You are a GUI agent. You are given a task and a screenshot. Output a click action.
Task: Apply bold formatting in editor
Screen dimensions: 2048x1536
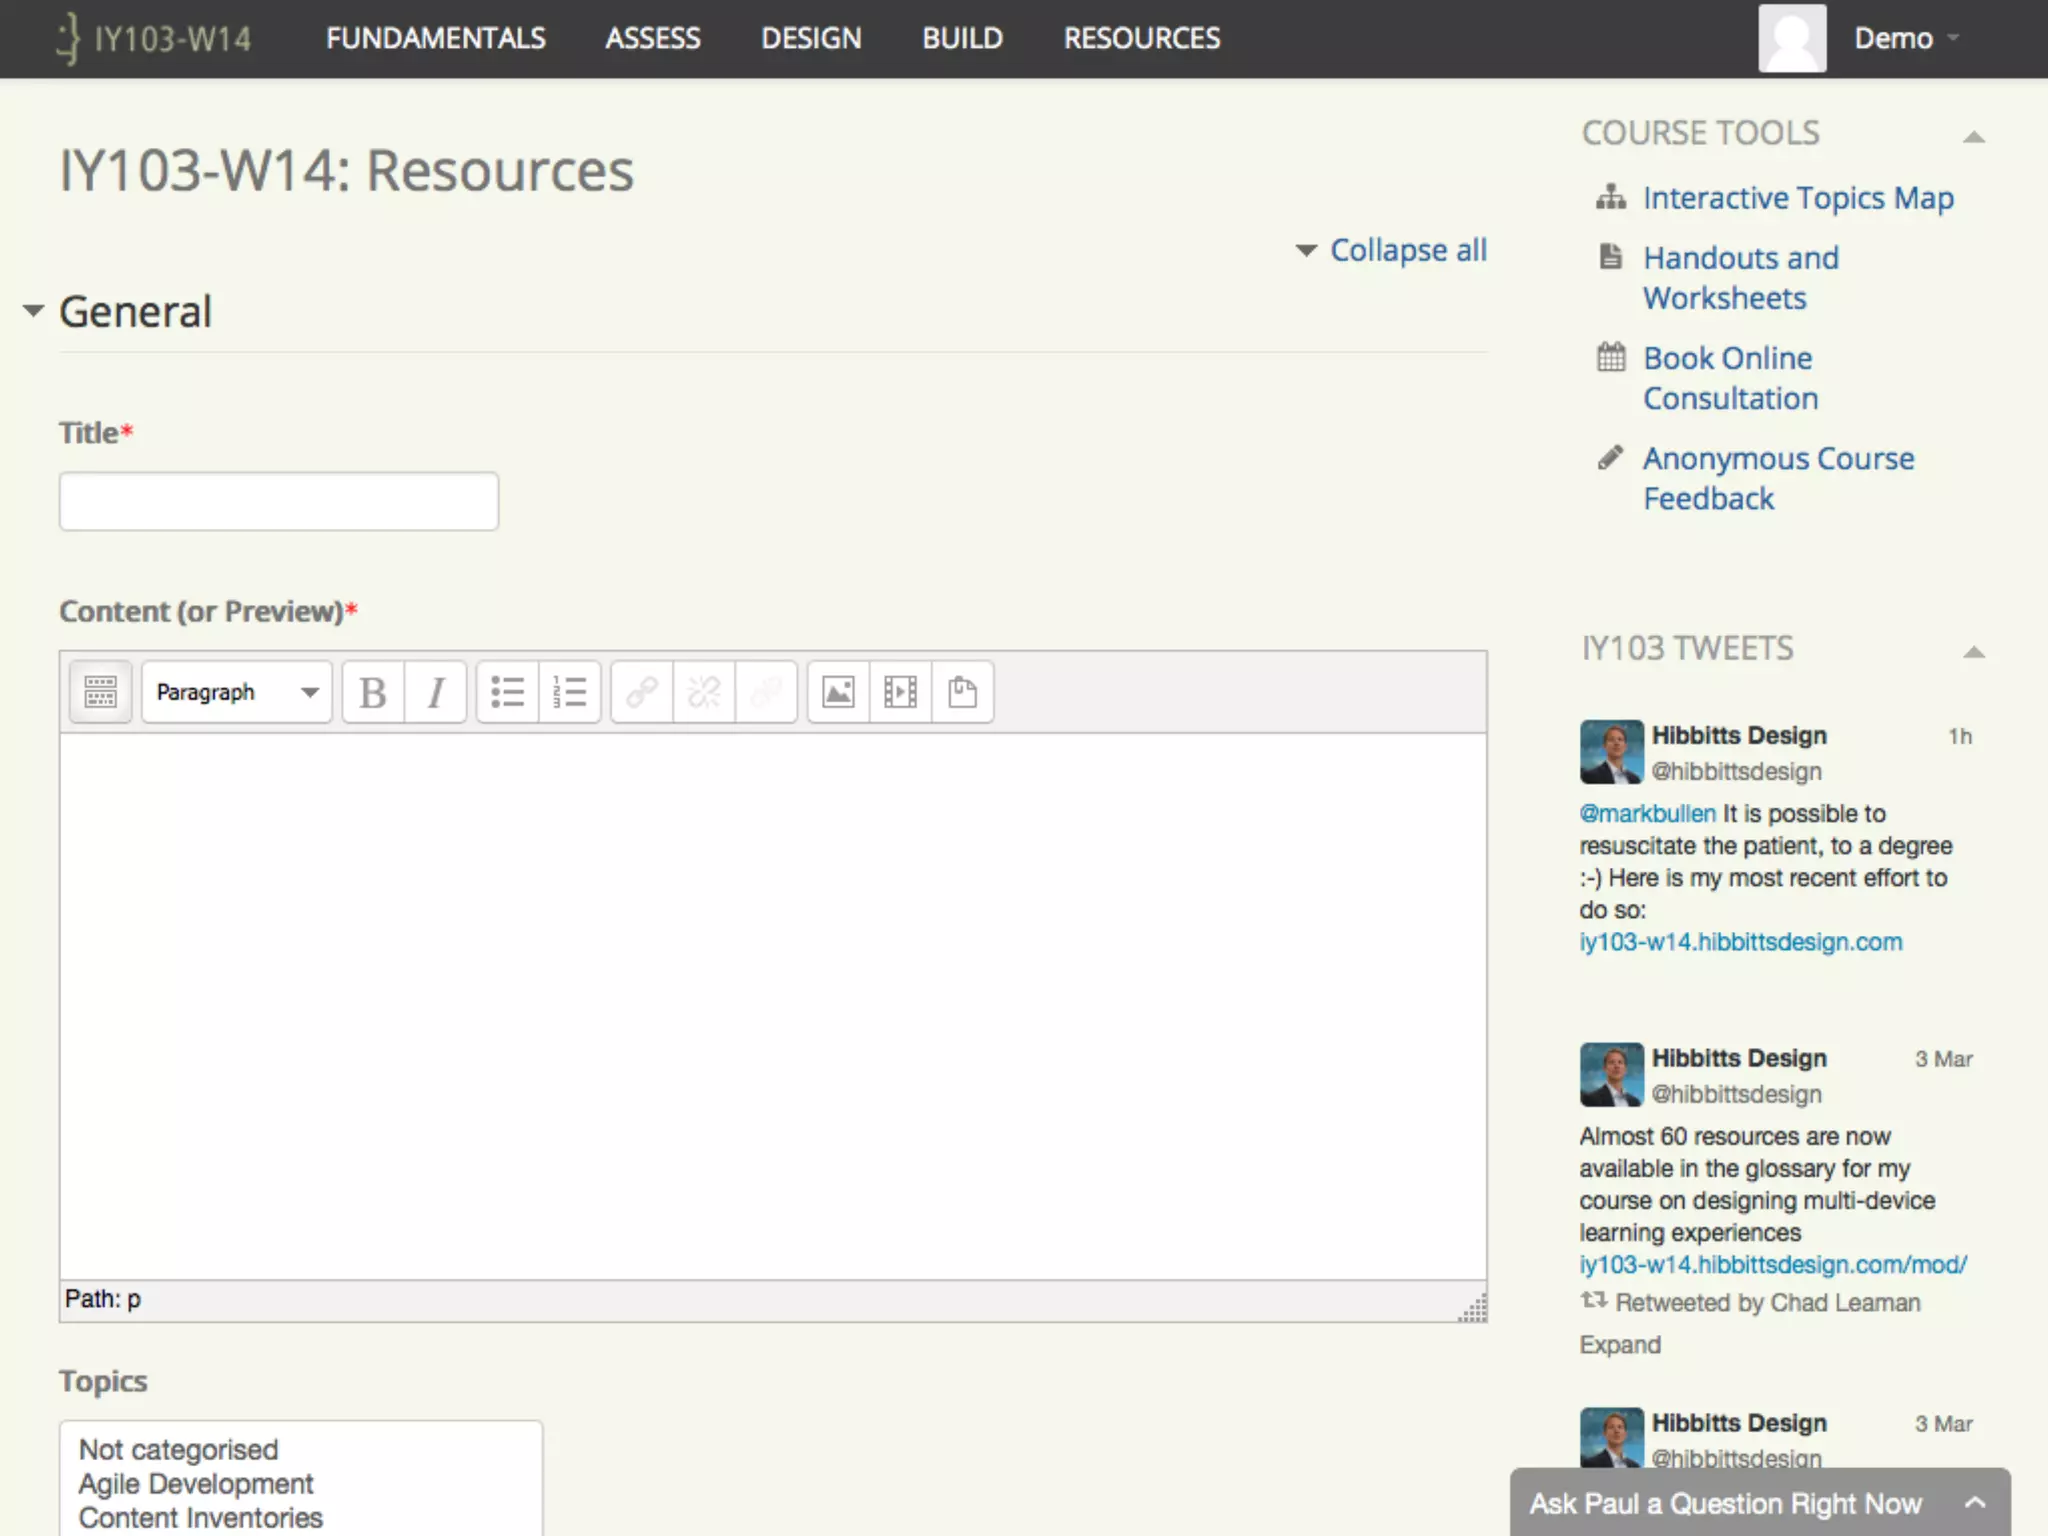pyautogui.click(x=373, y=692)
